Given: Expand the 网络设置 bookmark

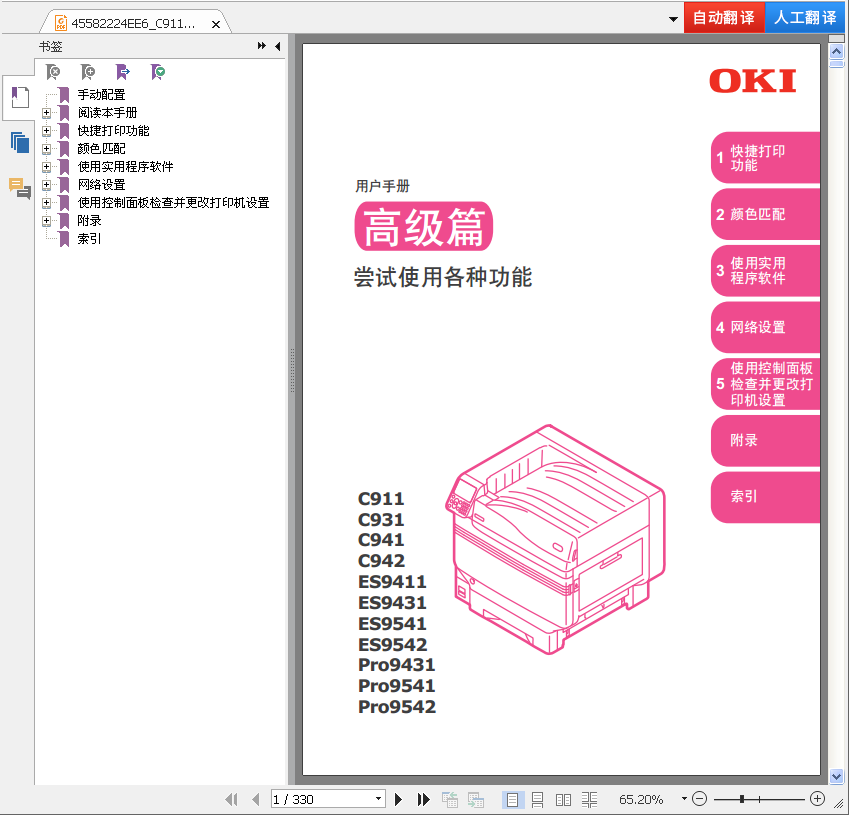Looking at the screenshot, I should click(x=47, y=185).
